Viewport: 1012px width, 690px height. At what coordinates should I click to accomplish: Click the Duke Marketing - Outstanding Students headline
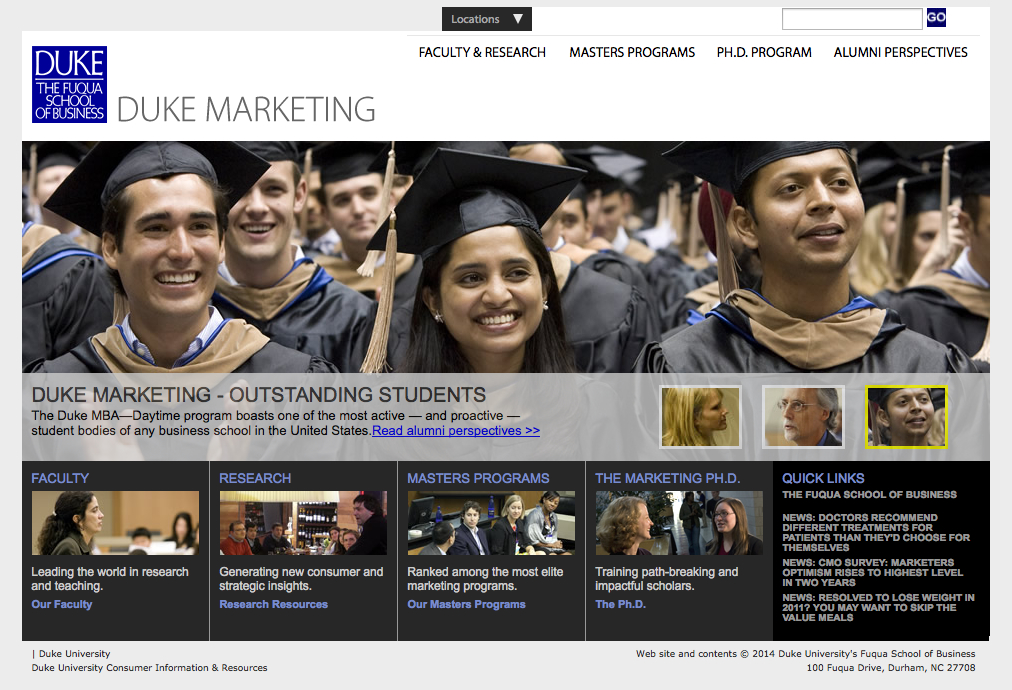click(x=259, y=394)
